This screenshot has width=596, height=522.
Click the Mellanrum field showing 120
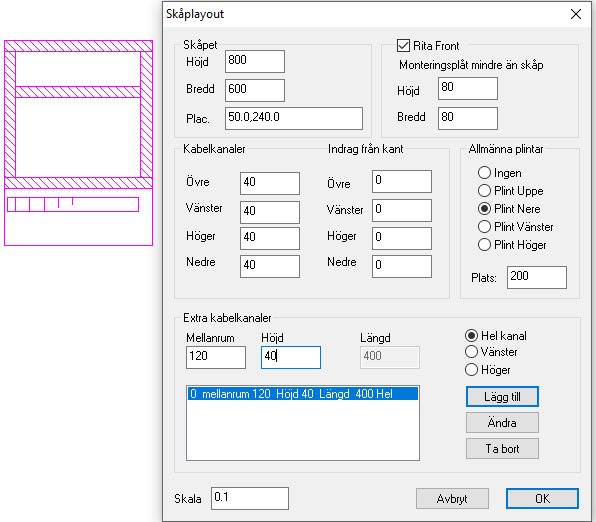pyautogui.click(x=216, y=357)
